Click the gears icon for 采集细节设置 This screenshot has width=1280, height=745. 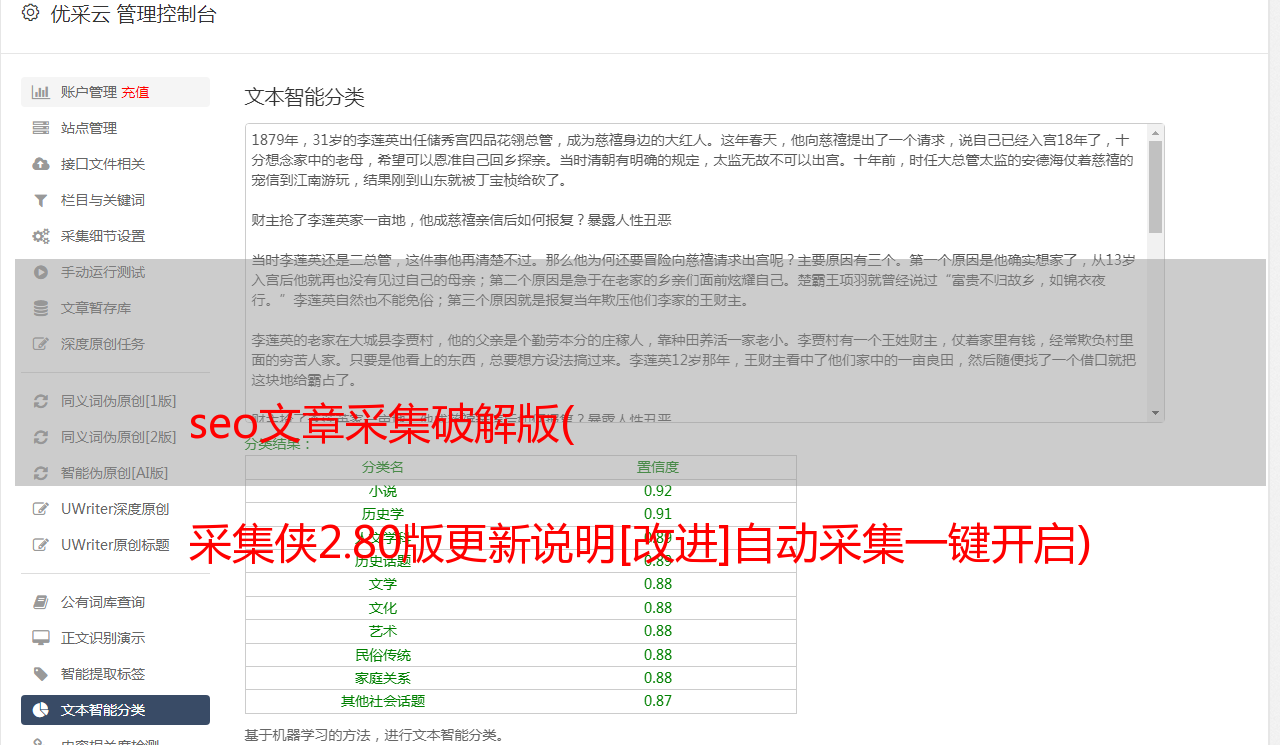[41, 236]
